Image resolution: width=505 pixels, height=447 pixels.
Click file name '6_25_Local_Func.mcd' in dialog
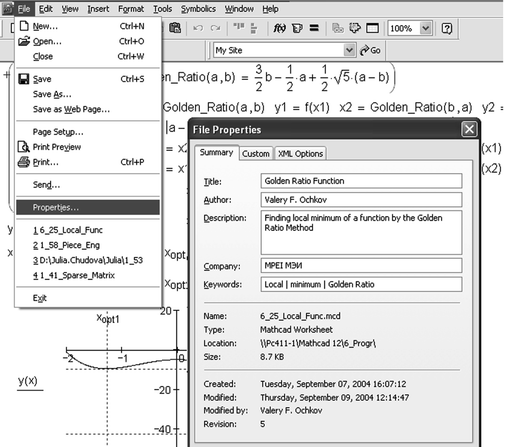tap(300, 316)
